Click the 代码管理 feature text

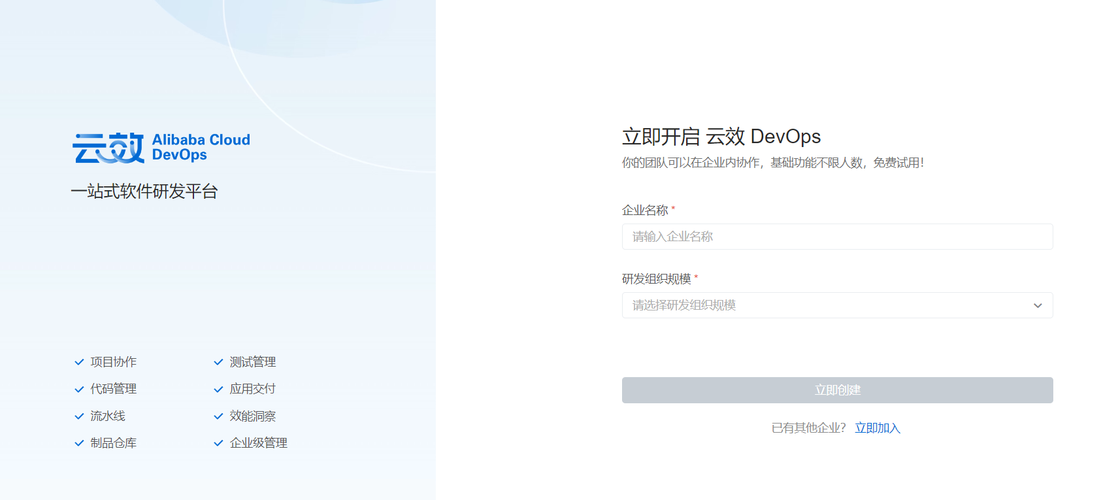(x=113, y=389)
